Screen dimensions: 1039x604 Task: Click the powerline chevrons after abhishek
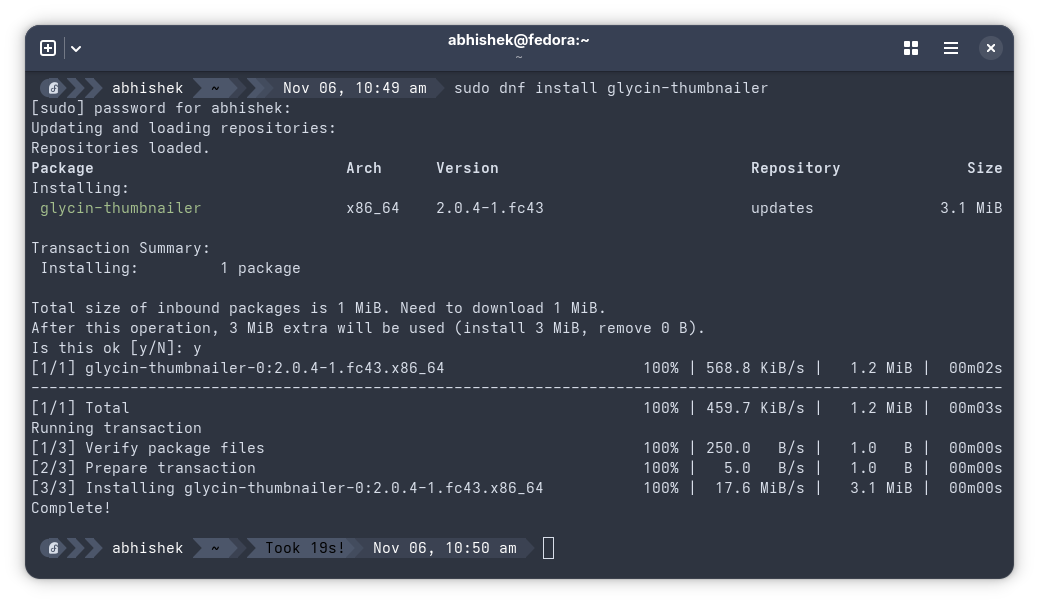[x=197, y=88]
